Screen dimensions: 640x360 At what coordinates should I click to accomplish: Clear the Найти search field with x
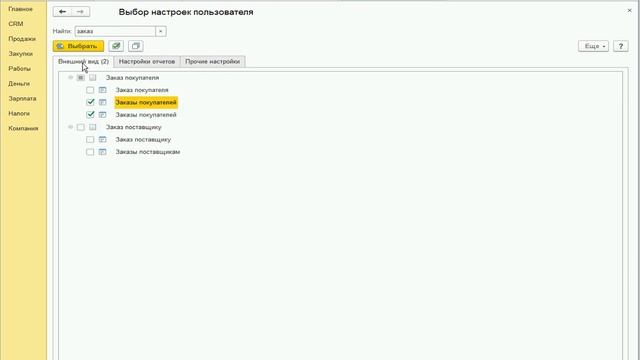click(x=161, y=31)
